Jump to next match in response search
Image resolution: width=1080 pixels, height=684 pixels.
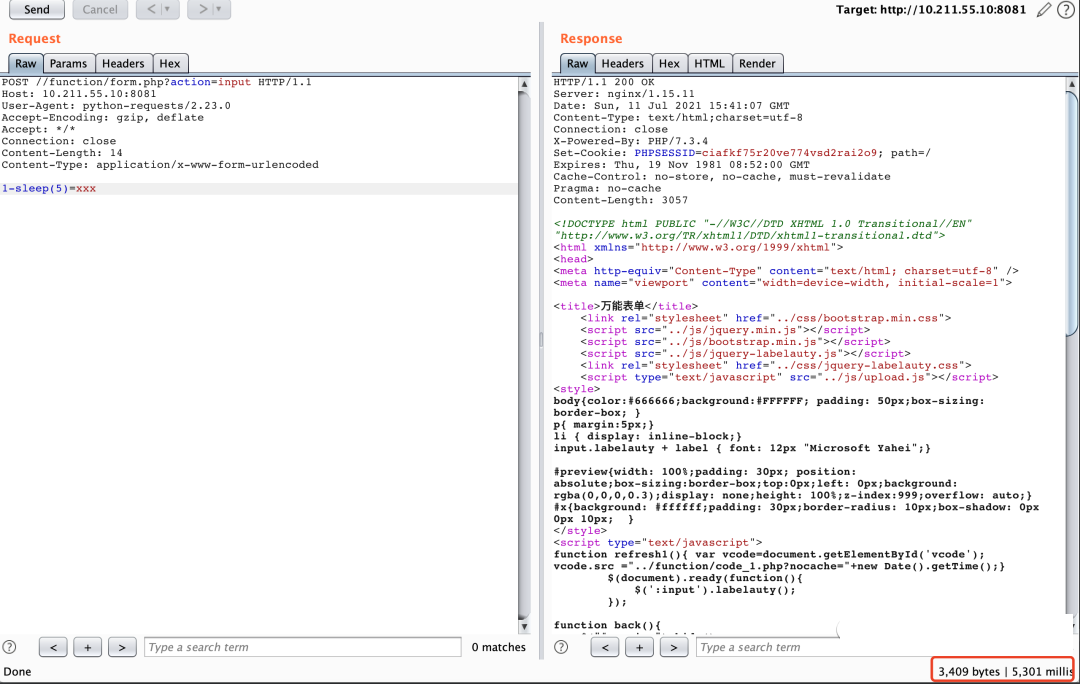click(x=674, y=647)
